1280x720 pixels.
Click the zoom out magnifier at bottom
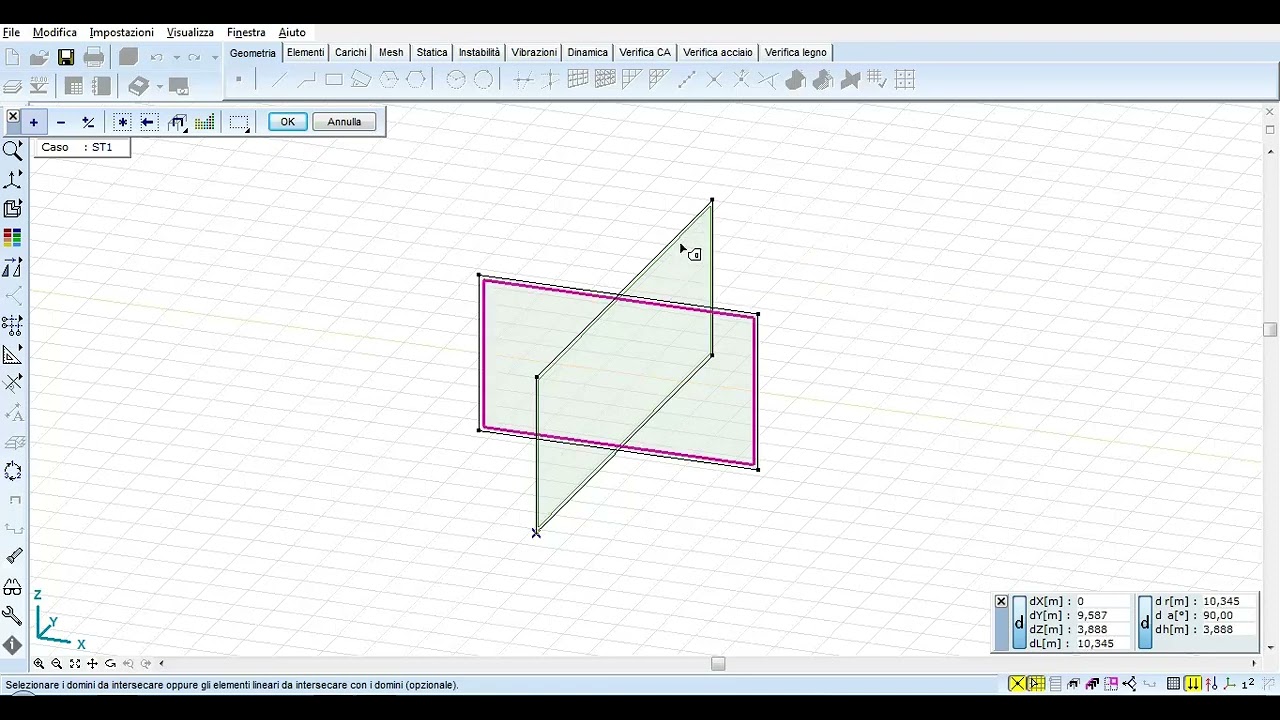click(x=57, y=663)
